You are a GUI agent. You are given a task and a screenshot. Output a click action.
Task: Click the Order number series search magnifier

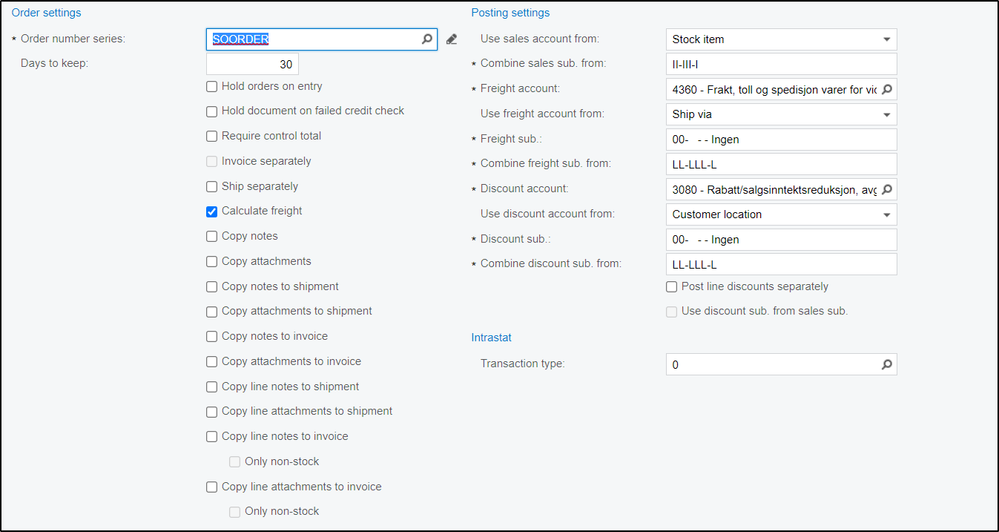click(427, 40)
